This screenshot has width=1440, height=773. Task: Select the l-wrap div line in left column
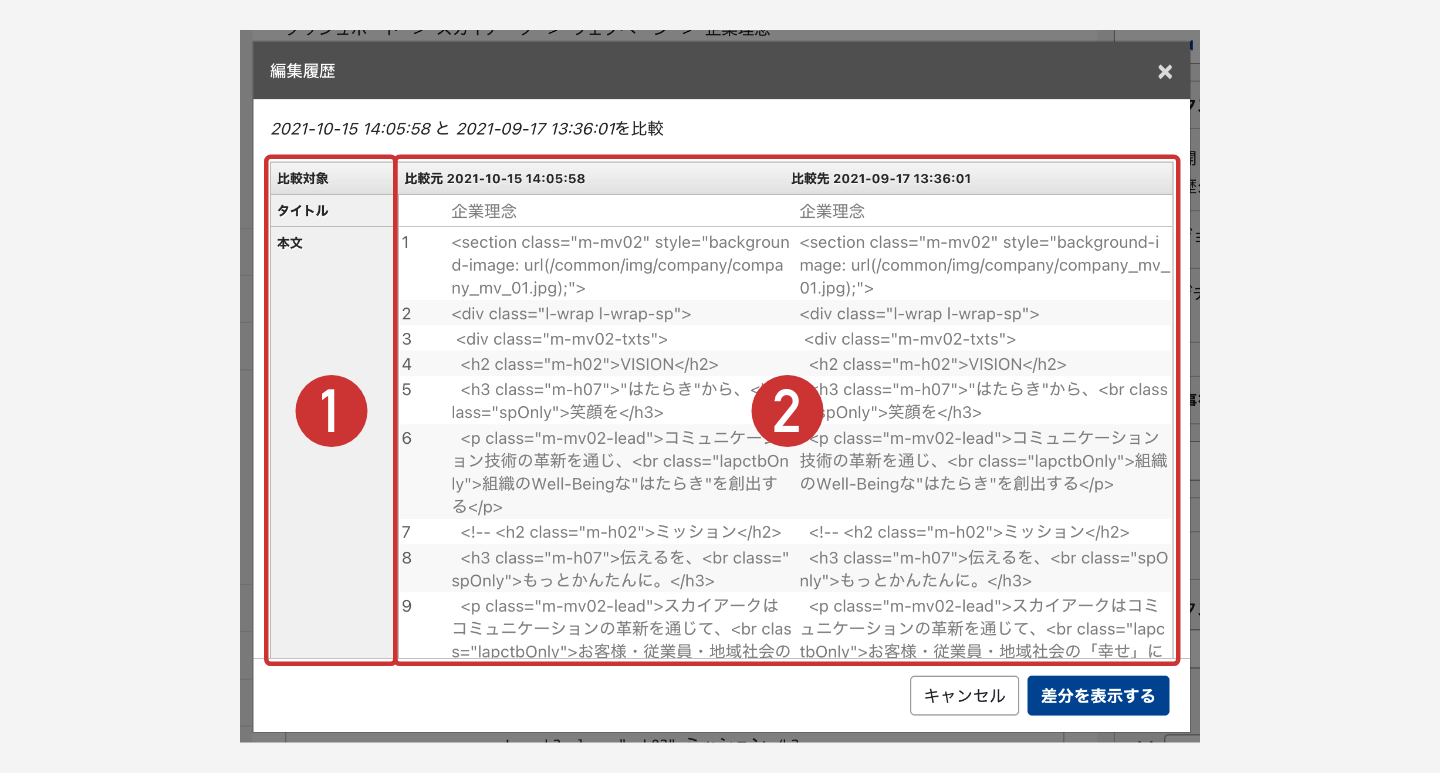tap(571, 314)
